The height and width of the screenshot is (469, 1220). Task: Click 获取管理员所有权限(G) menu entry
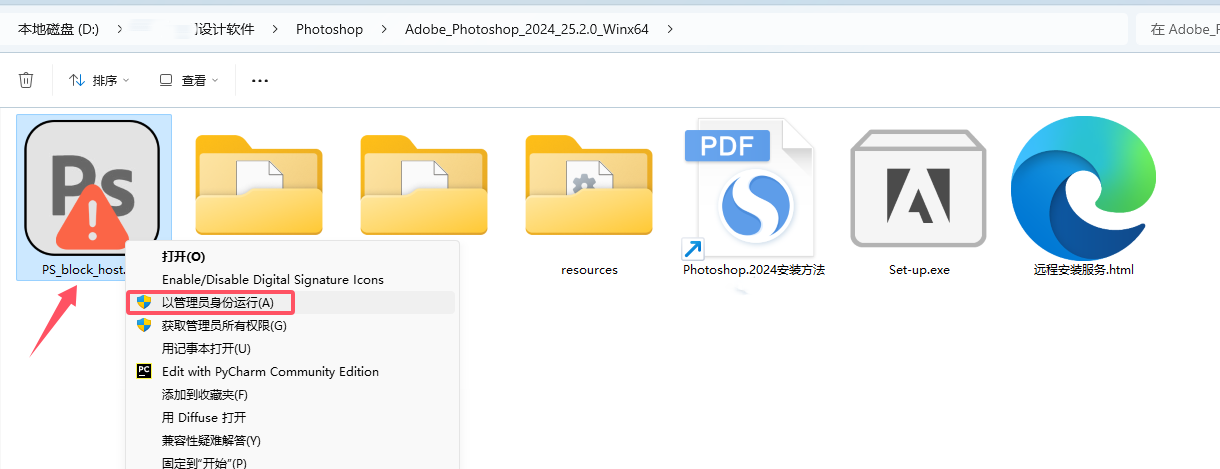tap(224, 325)
